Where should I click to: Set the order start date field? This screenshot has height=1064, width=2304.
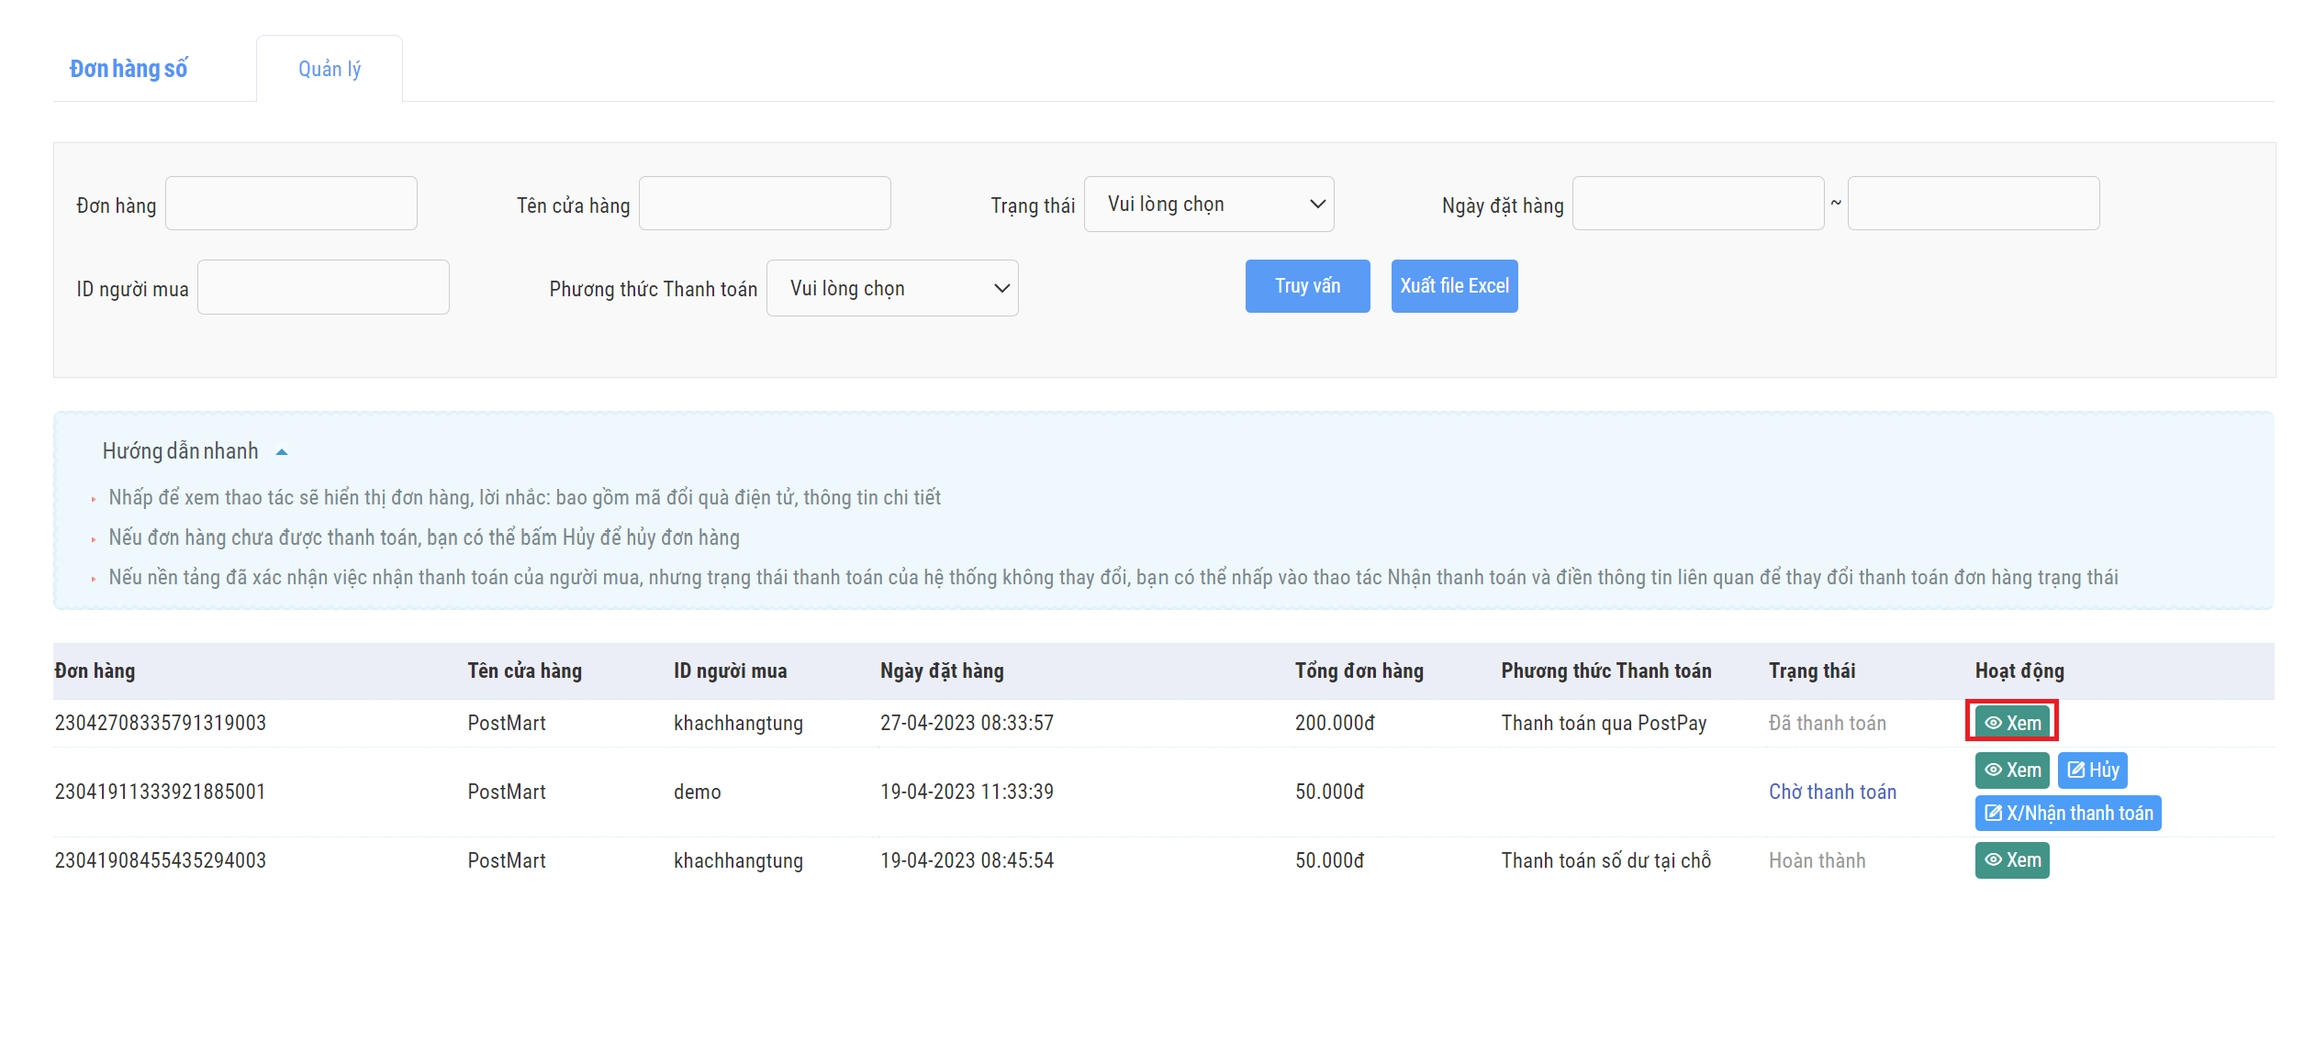click(x=1697, y=204)
